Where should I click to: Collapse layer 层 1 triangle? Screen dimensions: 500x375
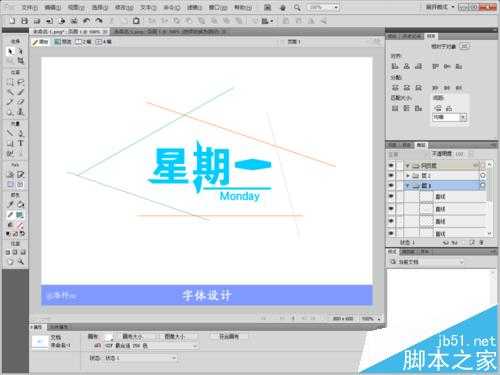[x=407, y=186]
